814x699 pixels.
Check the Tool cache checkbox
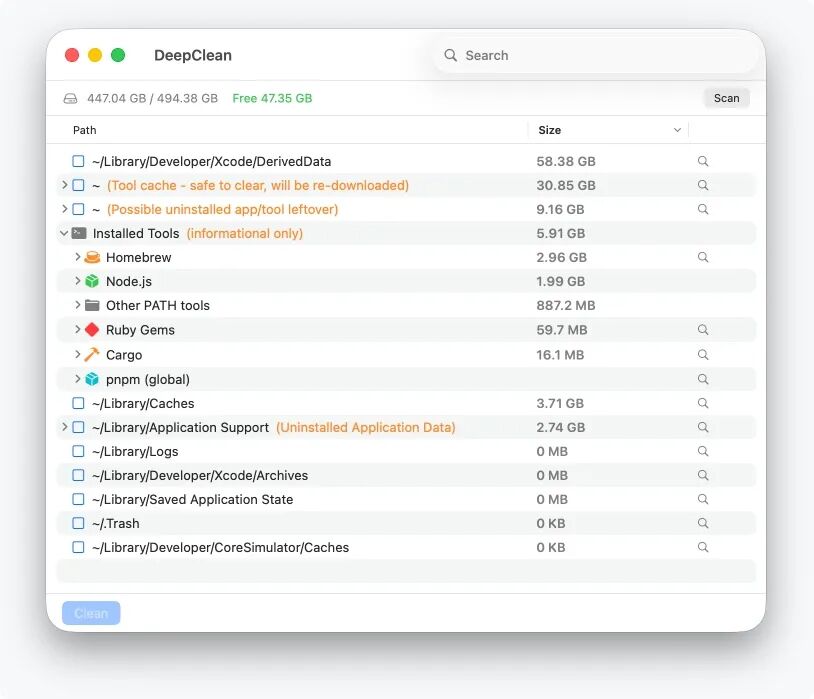point(78,185)
